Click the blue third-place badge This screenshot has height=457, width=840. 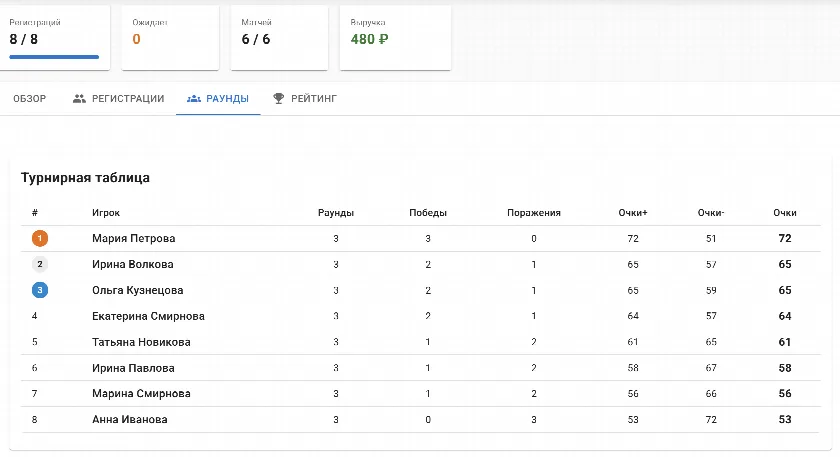[40, 290]
